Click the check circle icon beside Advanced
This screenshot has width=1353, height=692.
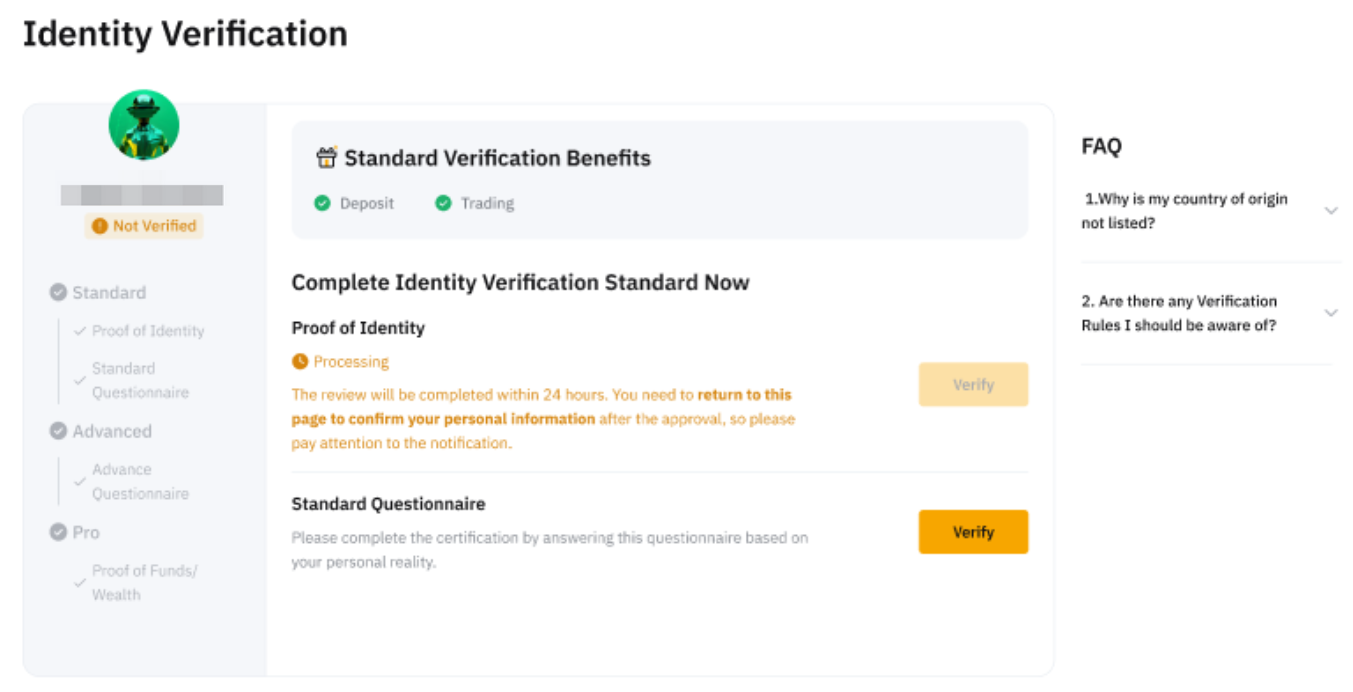(x=59, y=431)
